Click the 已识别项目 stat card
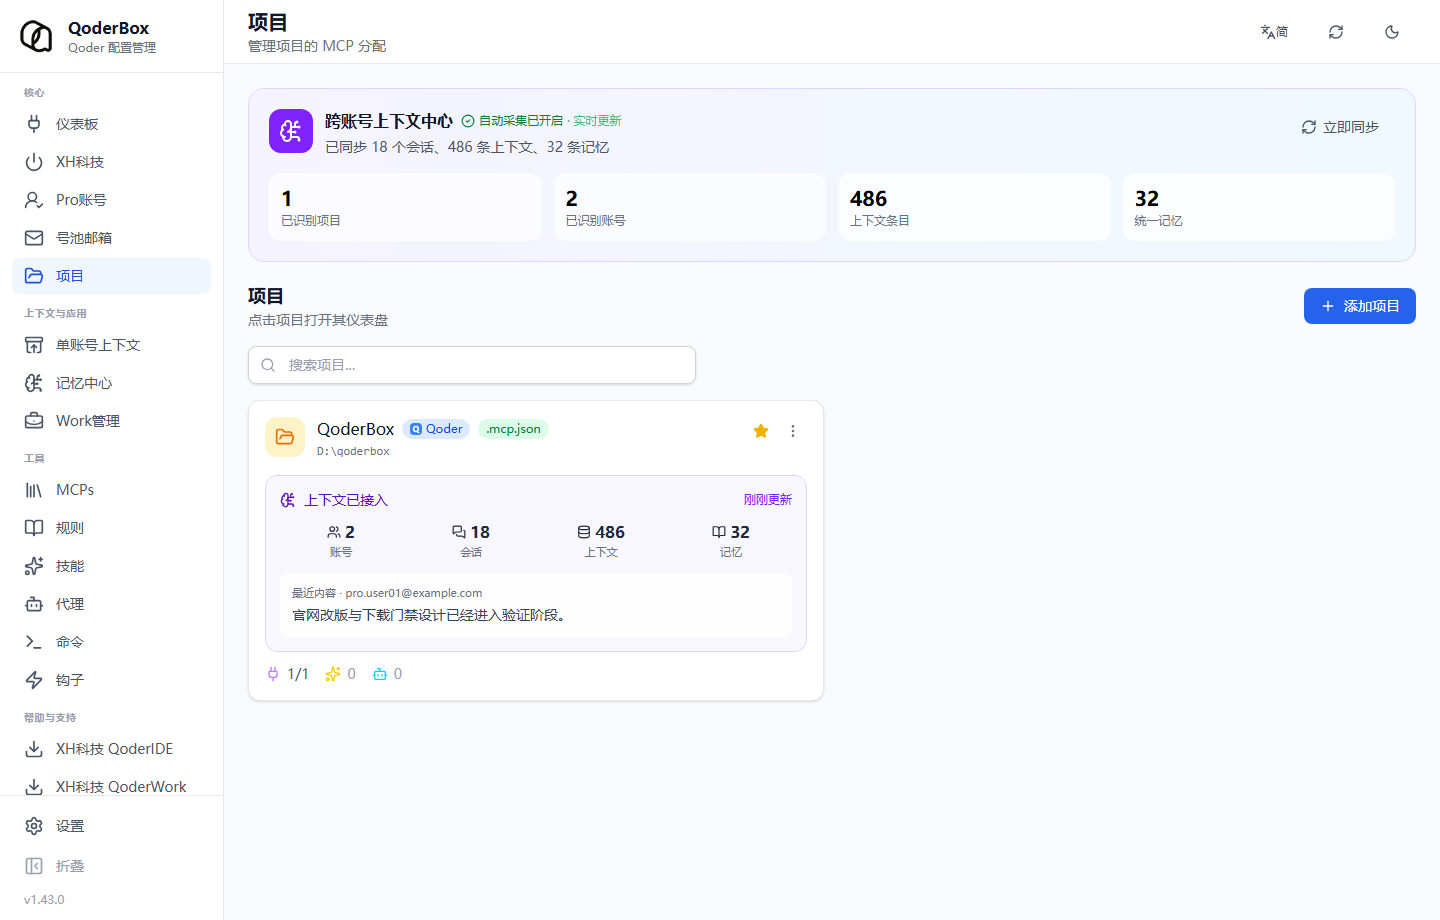 [405, 207]
